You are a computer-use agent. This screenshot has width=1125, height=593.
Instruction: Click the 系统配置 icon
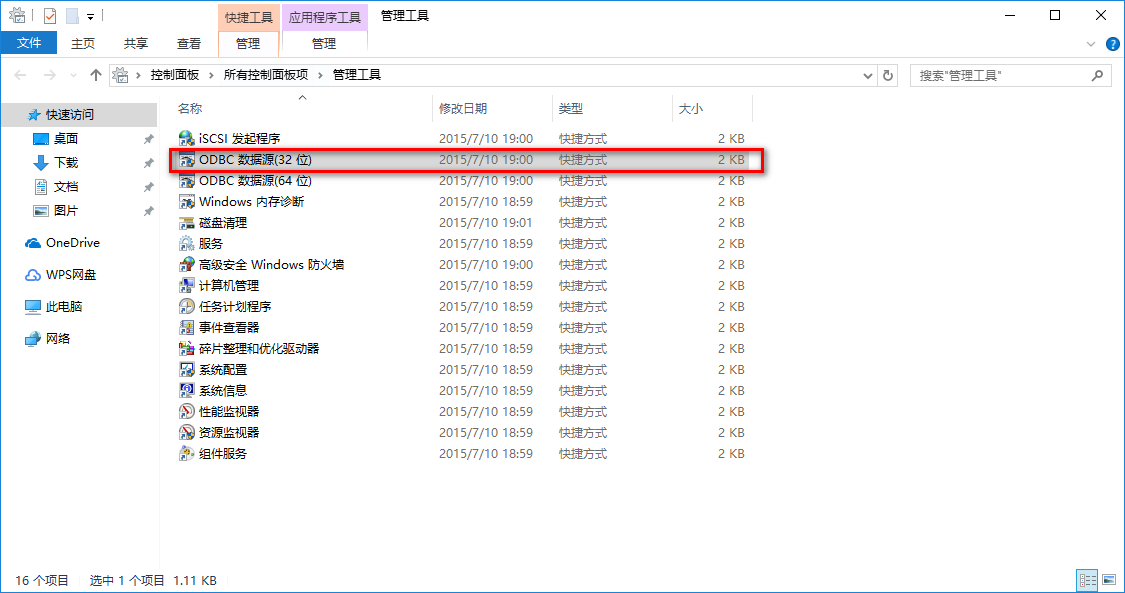coord(187,369)
